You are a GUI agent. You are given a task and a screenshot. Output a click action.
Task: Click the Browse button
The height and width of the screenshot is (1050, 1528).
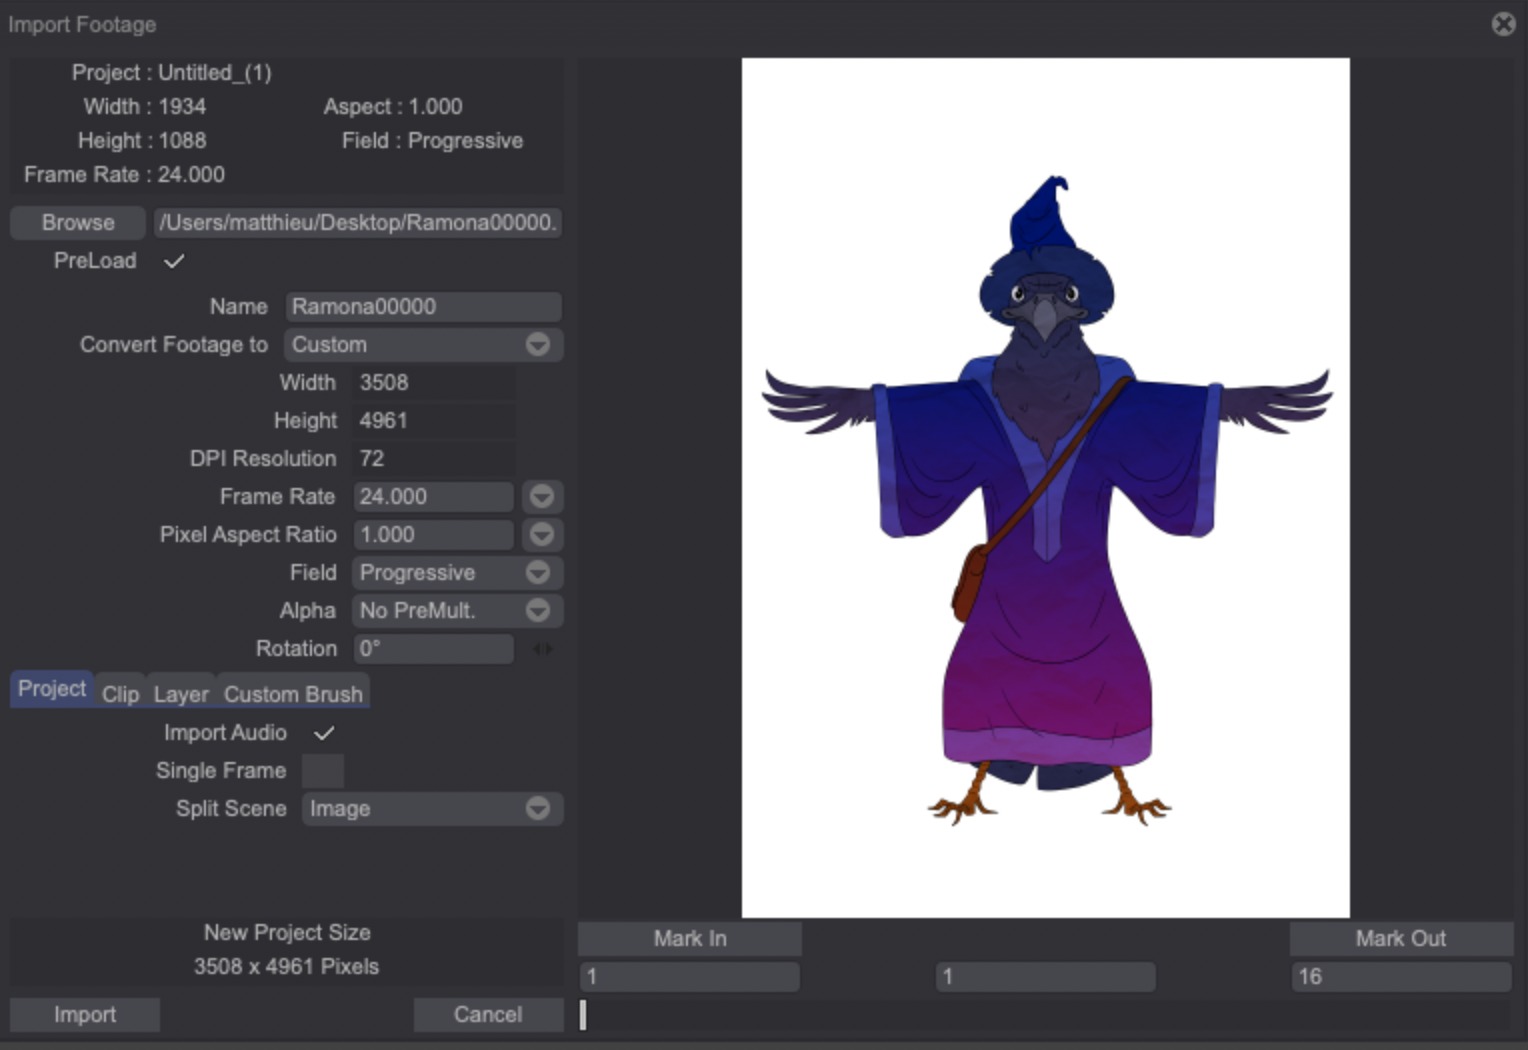click(78, 223)
